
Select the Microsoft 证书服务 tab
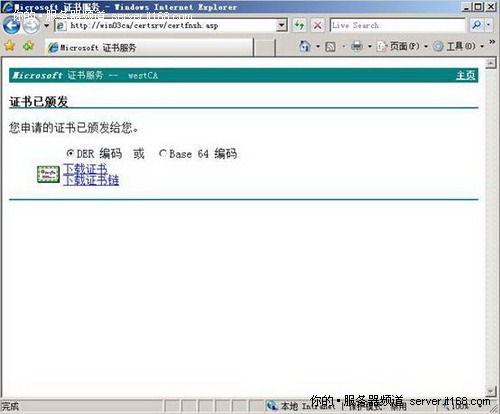[149, 48]
